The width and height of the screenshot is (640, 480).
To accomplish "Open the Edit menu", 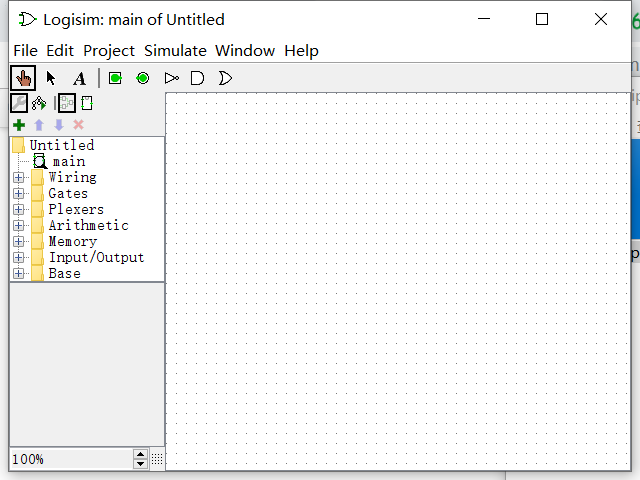I will coord(60,51).
